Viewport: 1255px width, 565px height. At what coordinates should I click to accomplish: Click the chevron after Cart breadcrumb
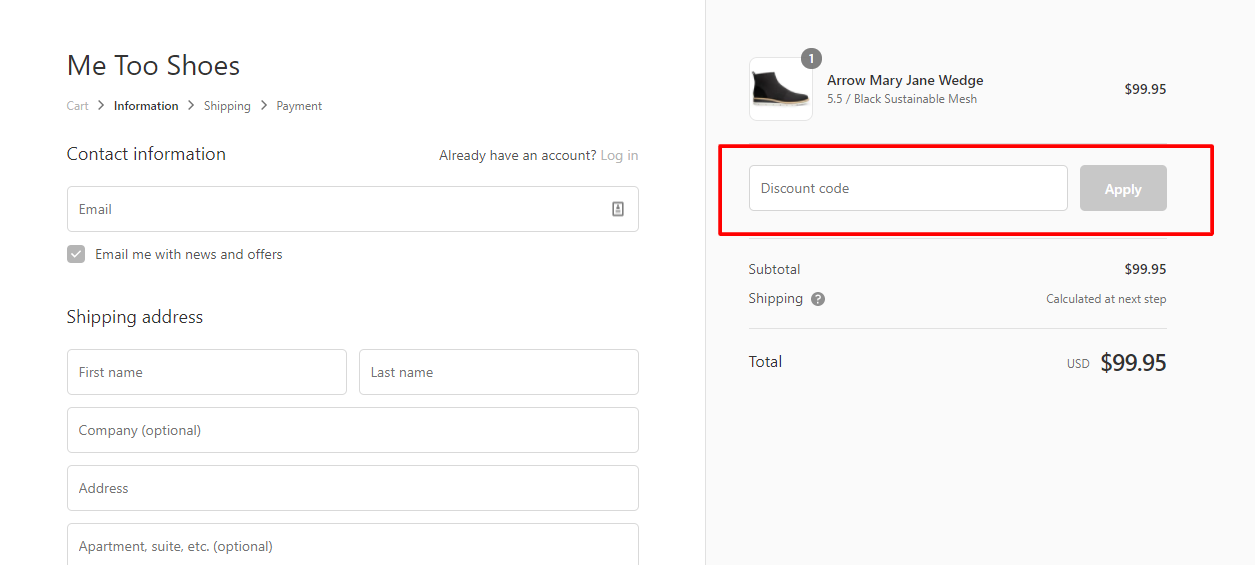(101, 105)
